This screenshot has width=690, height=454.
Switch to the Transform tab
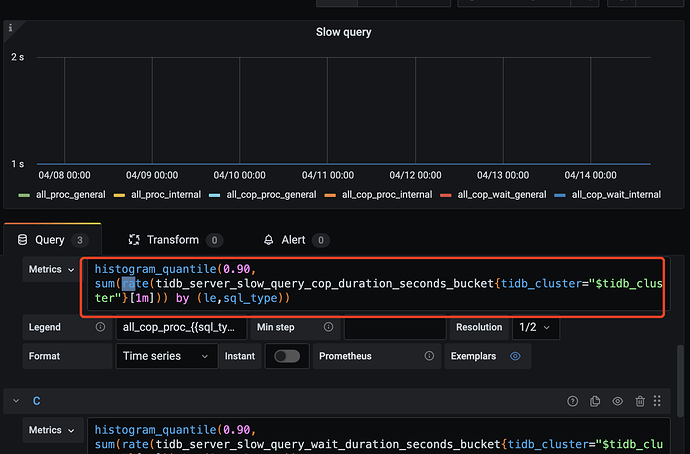tap(175, 240)
